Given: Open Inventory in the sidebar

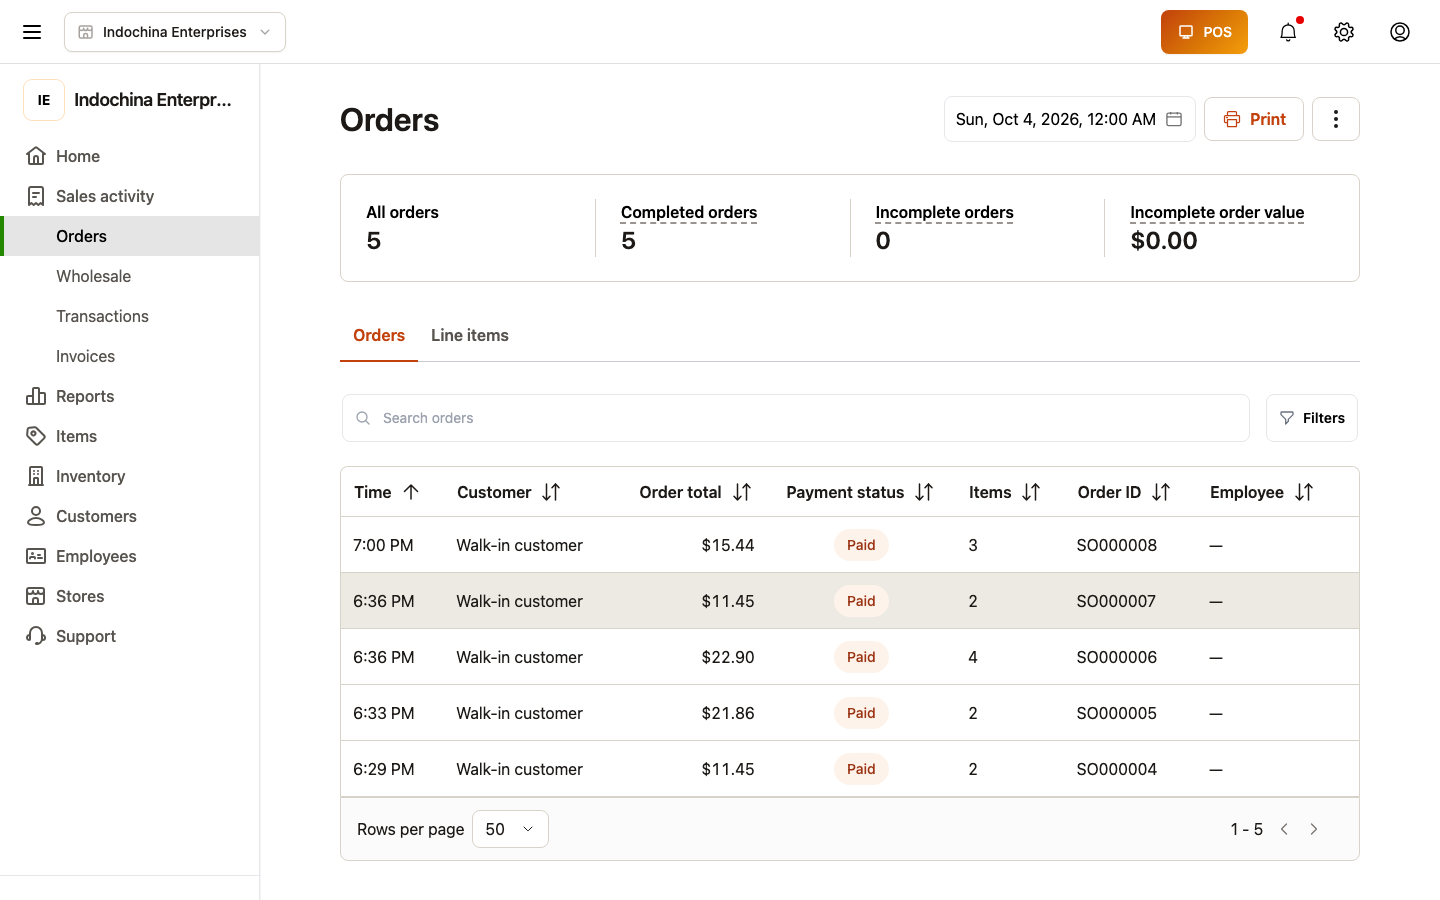Looking at the screenshot, I should click(130, 476).
